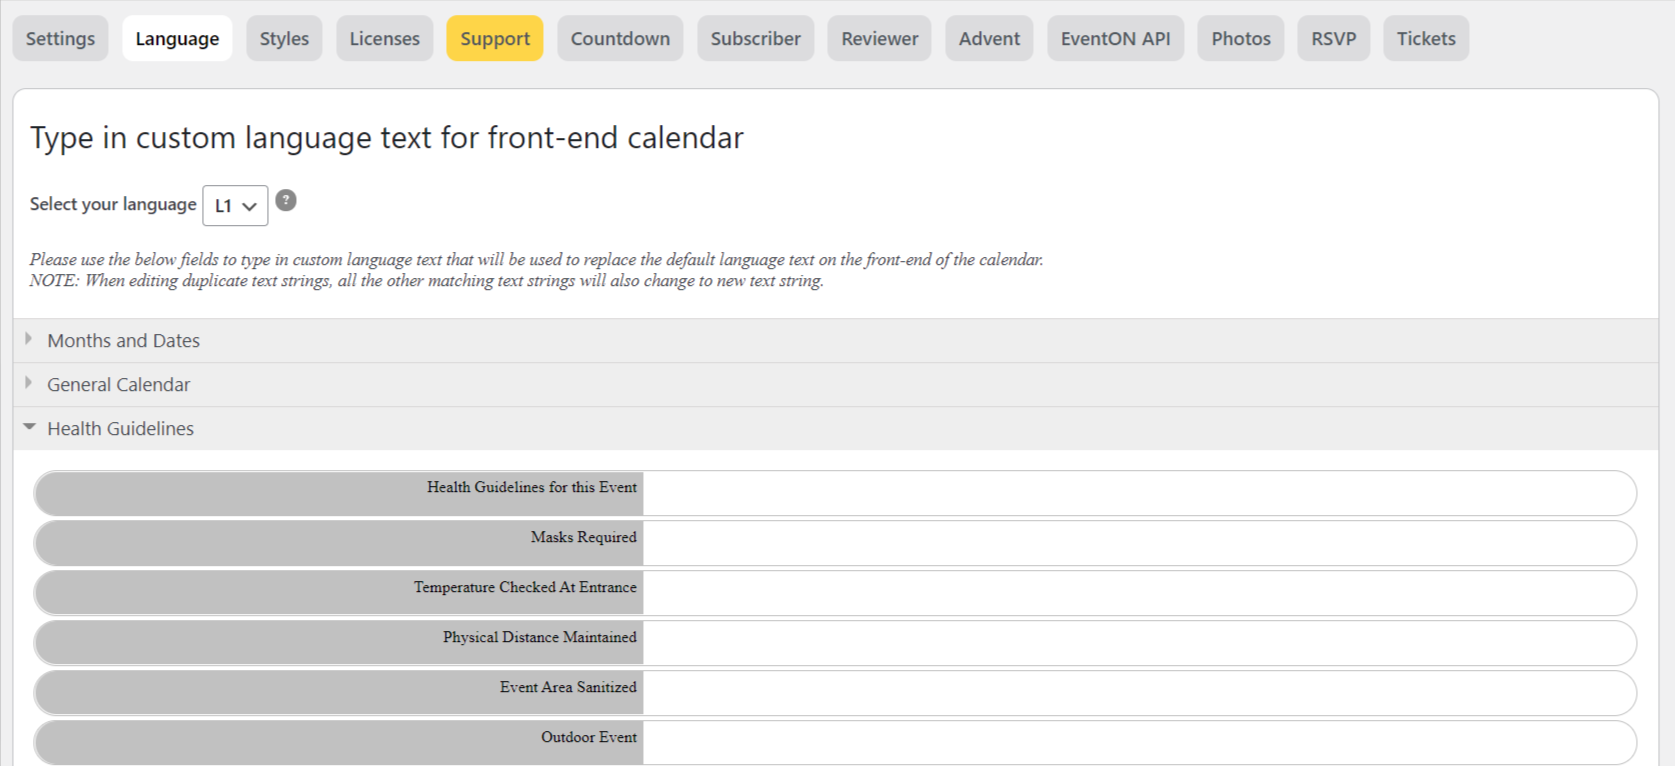Go to the Tickets tab
The width and height of the screenshot is (1675, 766).
pos(1426,38)
